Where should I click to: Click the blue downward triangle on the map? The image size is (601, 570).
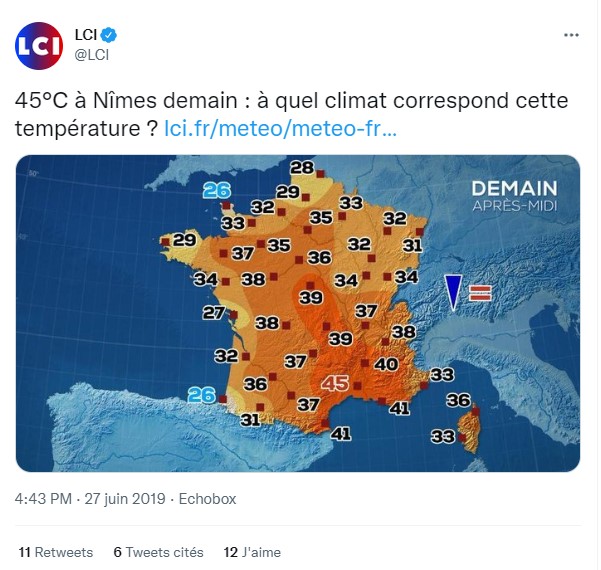(x=455, y=291)
